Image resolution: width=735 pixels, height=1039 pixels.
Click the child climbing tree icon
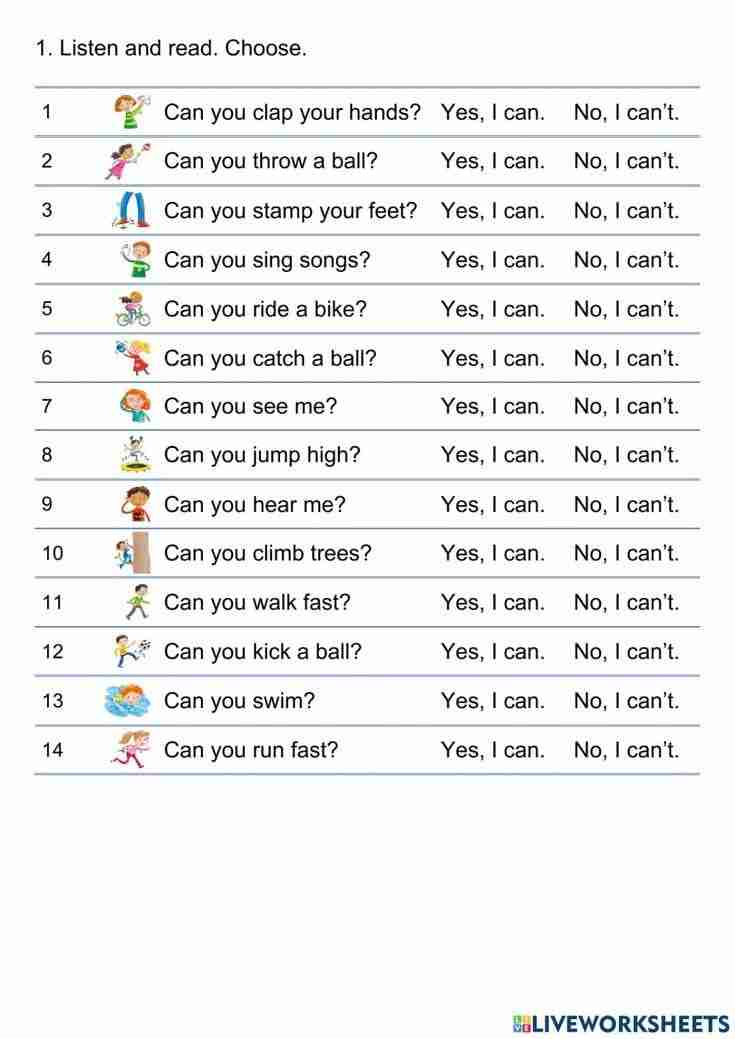132,553
